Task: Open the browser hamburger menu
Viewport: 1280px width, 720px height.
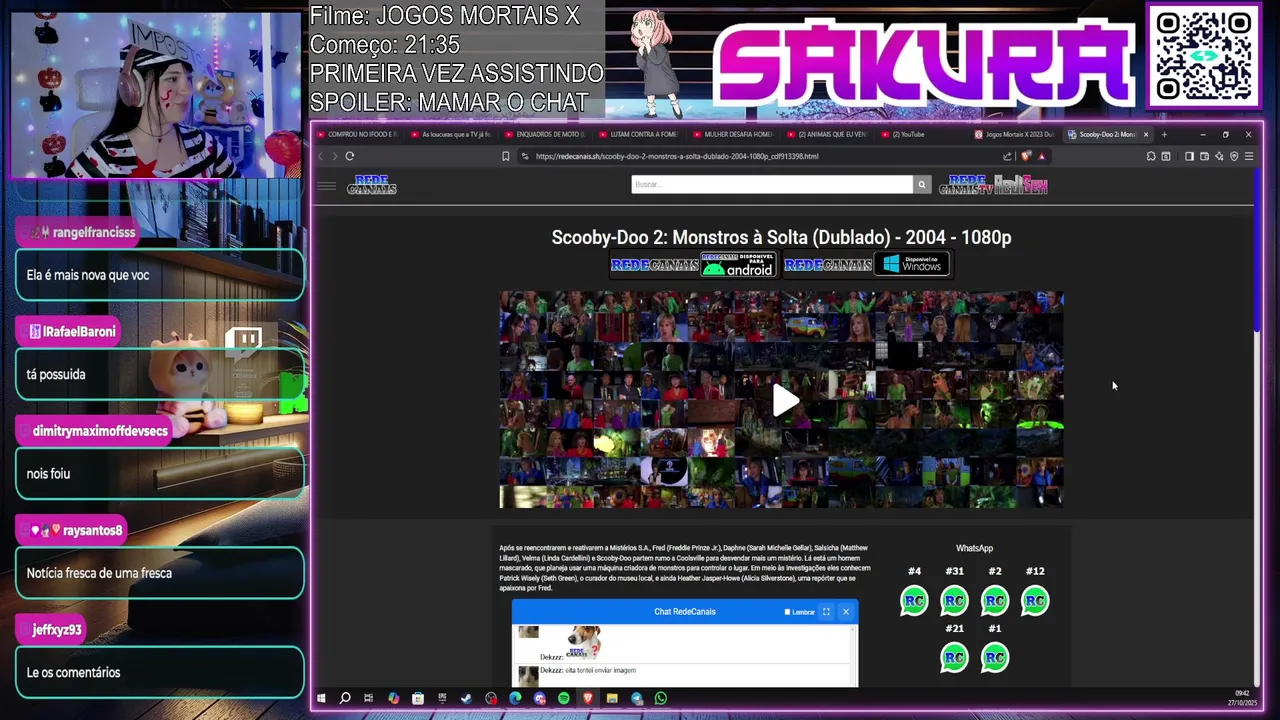Action: 1249,156
